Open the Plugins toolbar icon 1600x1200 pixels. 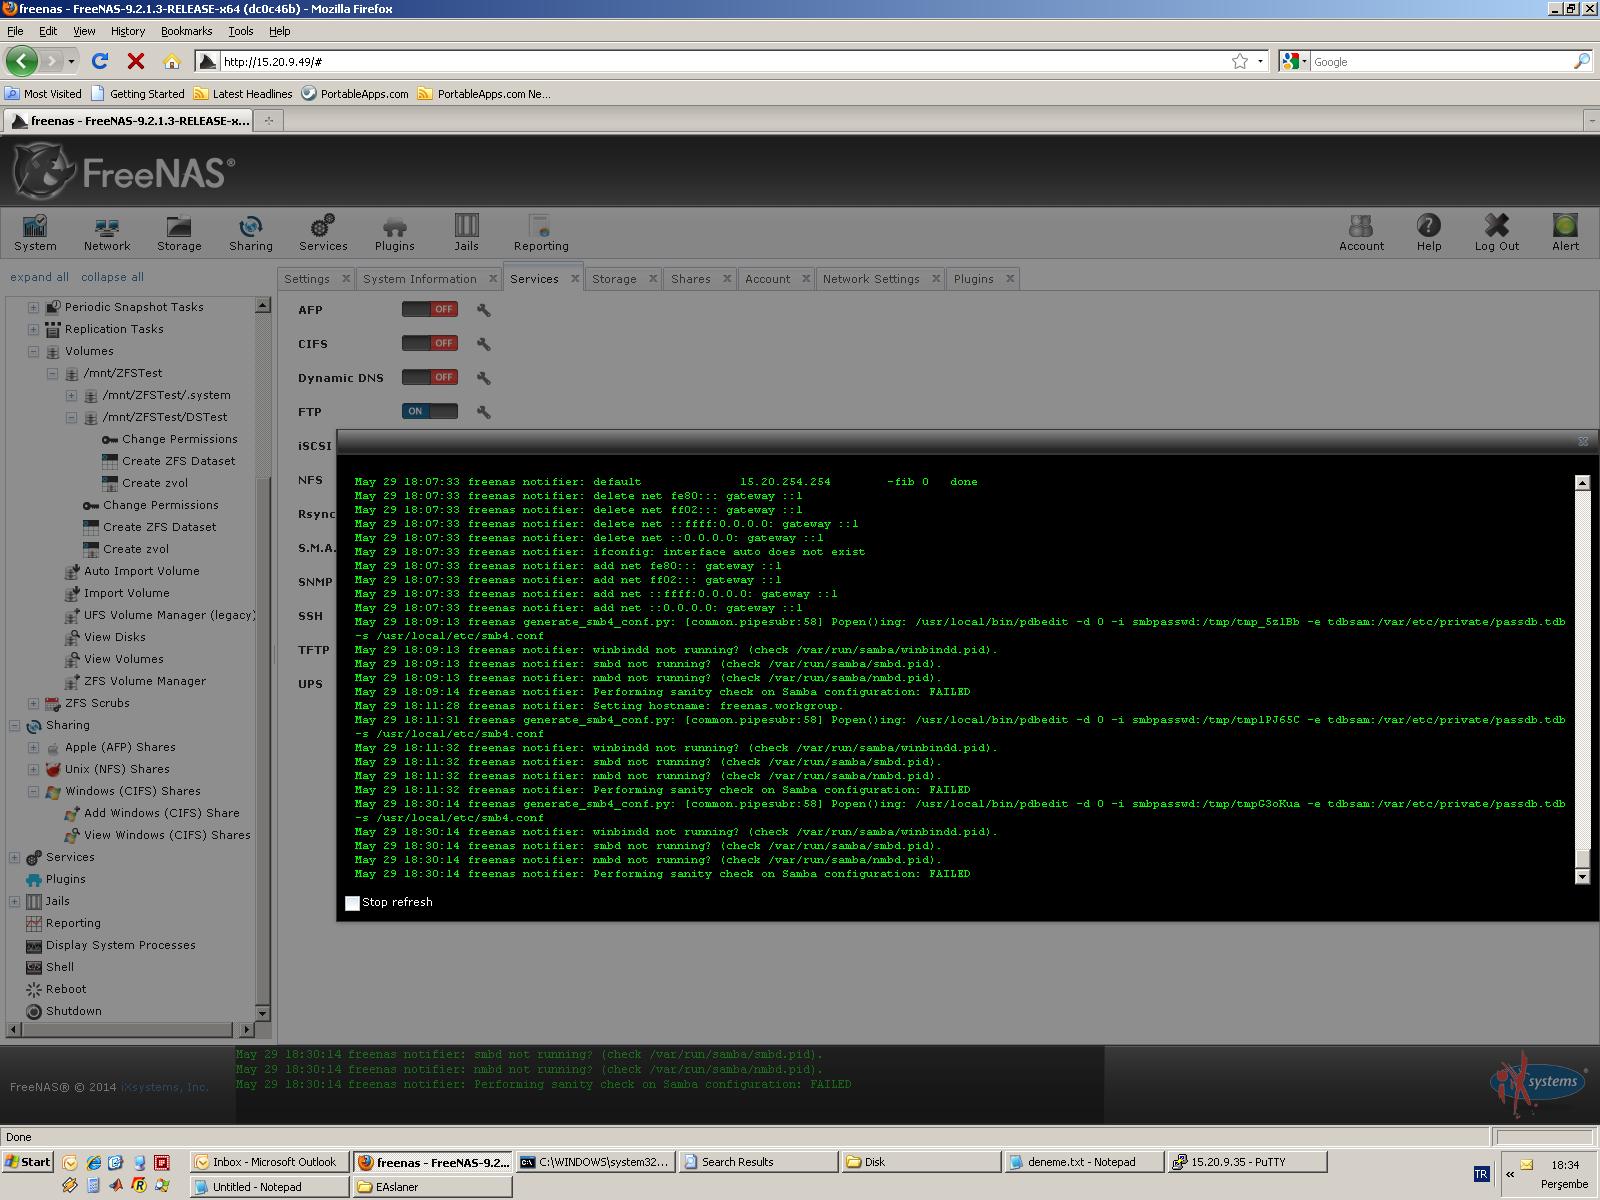[395, 232]
